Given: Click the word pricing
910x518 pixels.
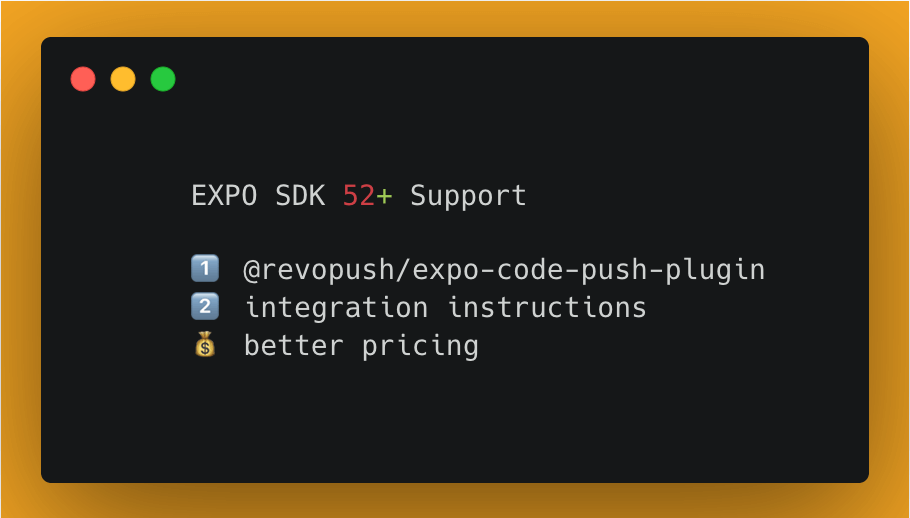Looking at the screenshot, I should (421, 347).
